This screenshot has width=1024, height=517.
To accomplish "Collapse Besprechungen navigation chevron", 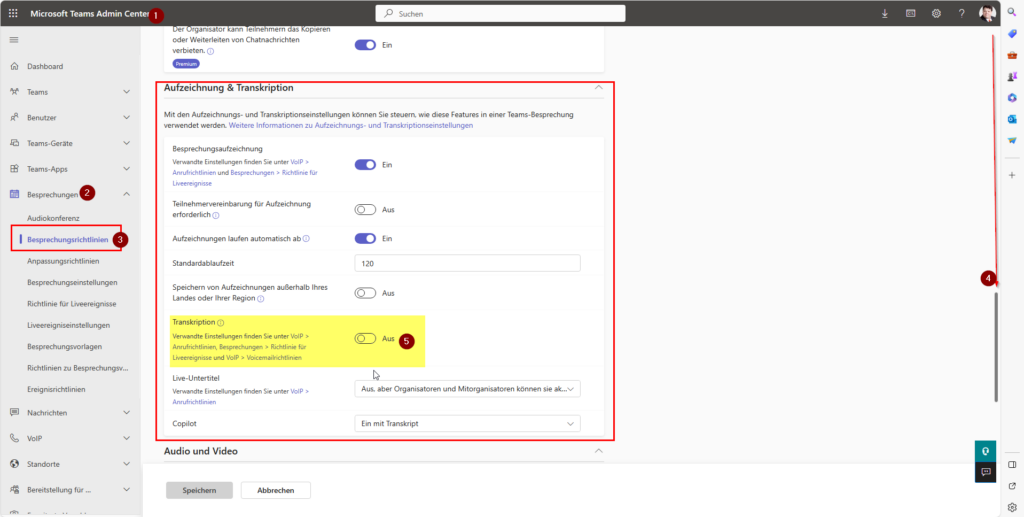I will click(127, 194).
